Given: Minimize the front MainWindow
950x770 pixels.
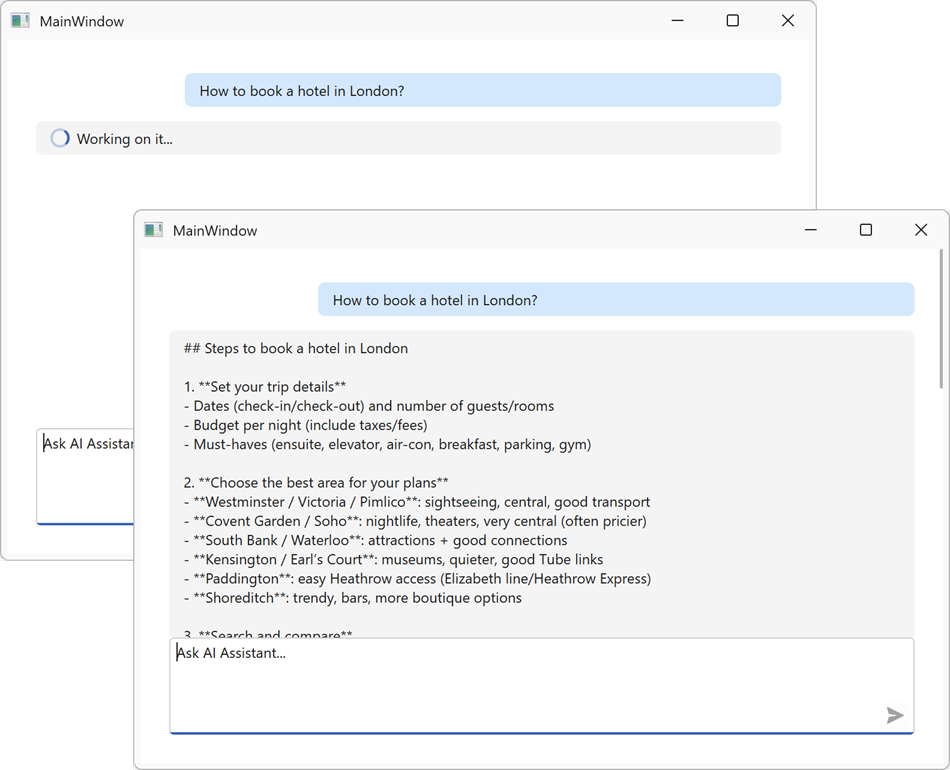Looking at the screenshot, I should (811, 230).
